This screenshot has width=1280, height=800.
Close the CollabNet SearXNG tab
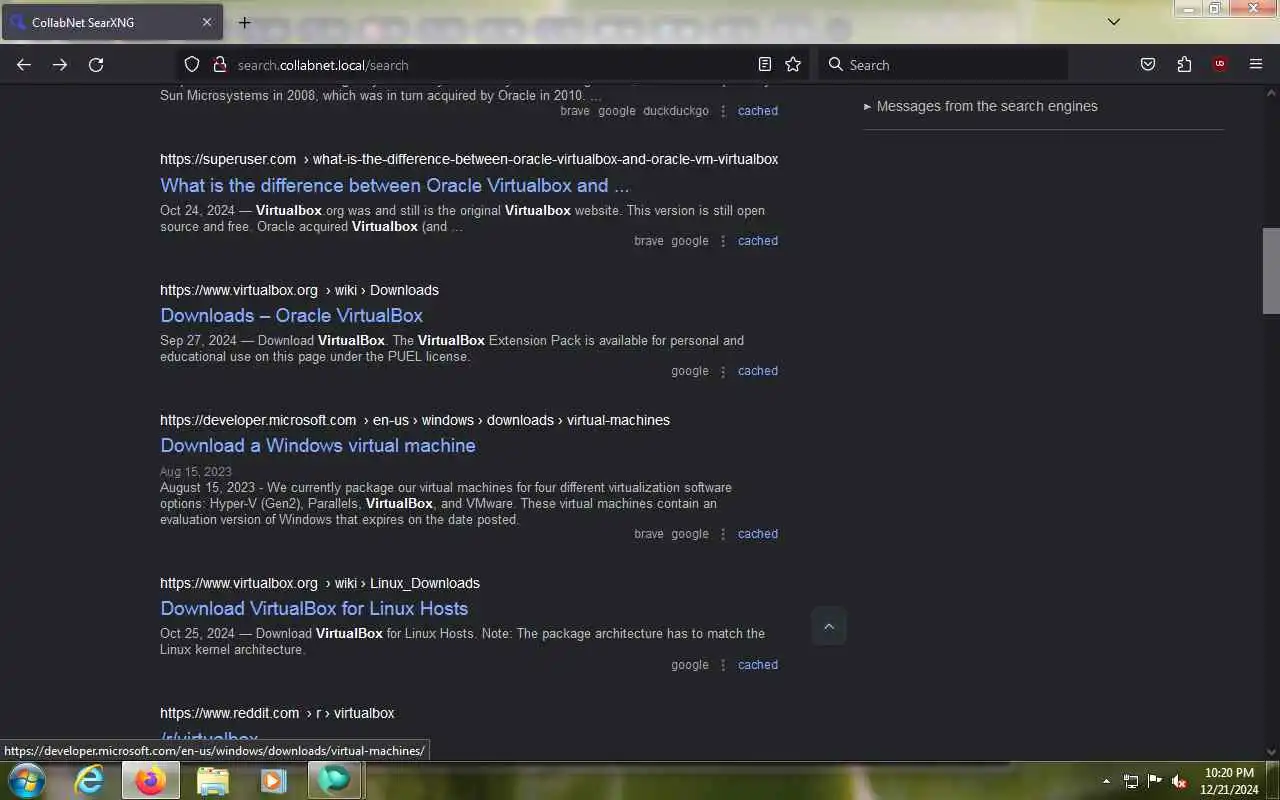207,22
